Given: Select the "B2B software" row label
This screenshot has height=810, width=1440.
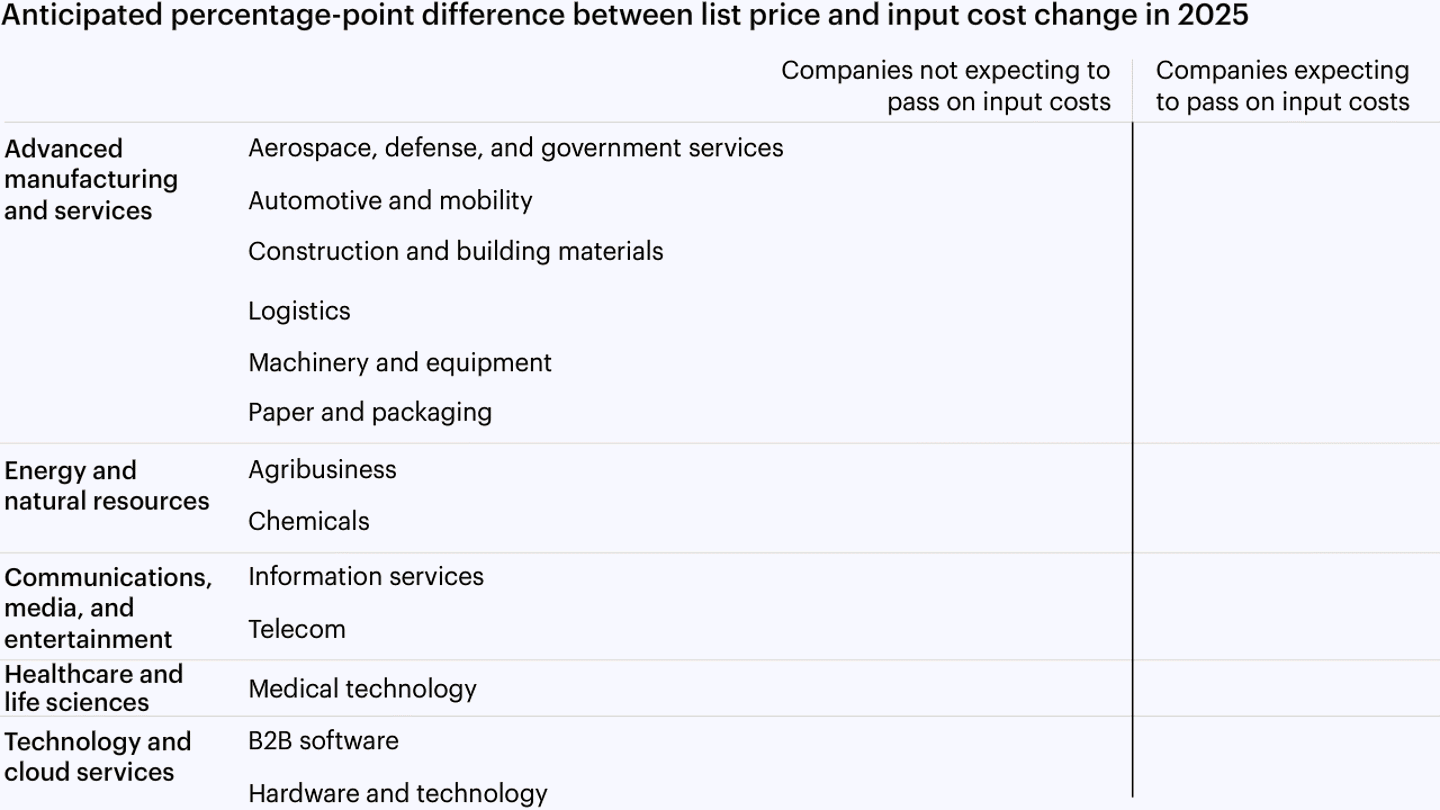Looking at the screenshot, I should 323,741.
